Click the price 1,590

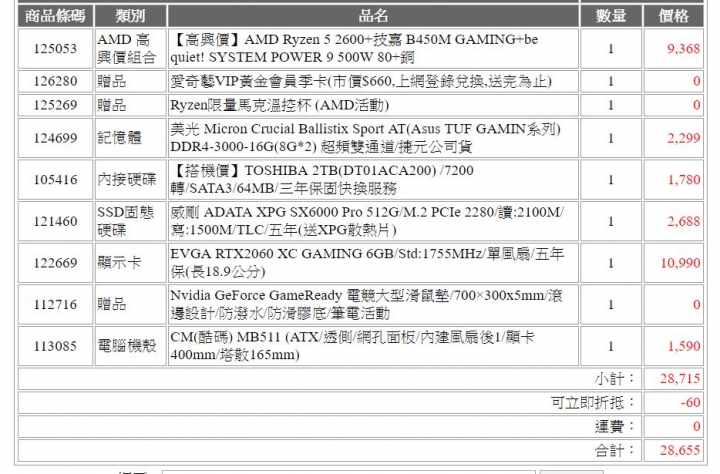[684, 346]
